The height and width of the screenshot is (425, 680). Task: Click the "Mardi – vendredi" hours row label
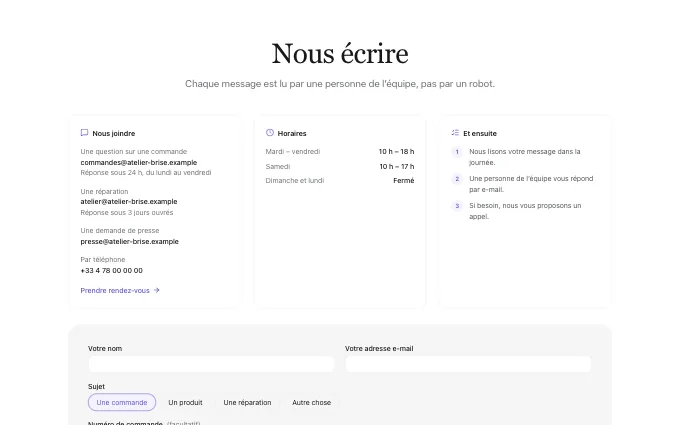point(293,152)
